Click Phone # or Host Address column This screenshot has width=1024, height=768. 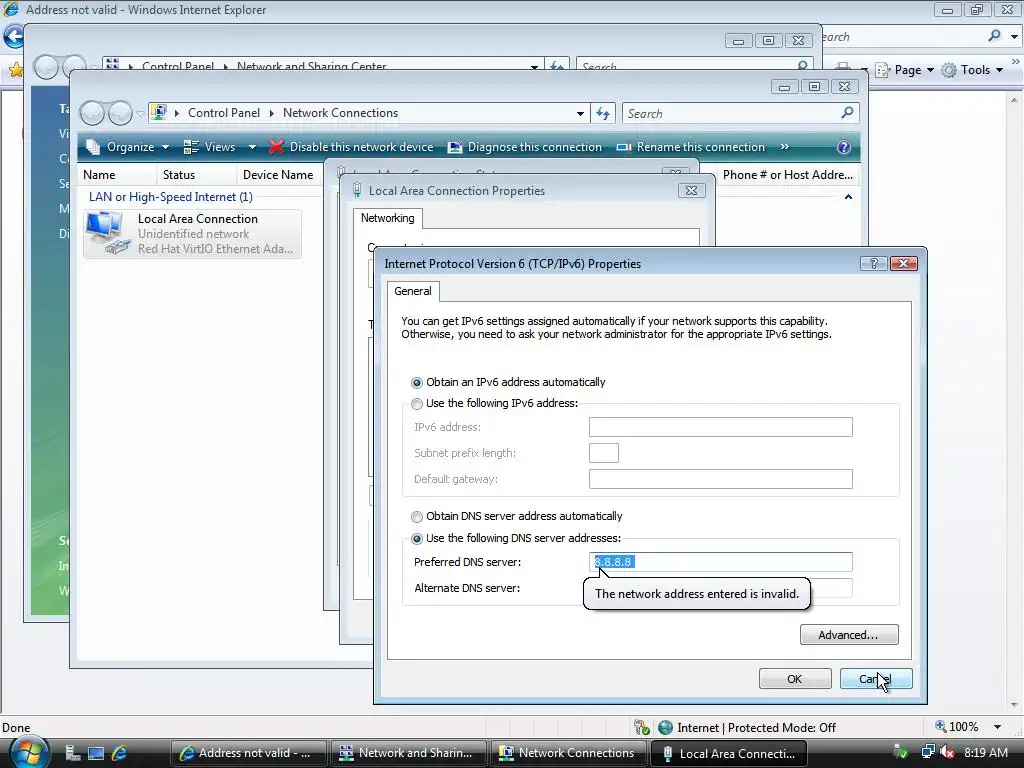(x=788, y=175)
